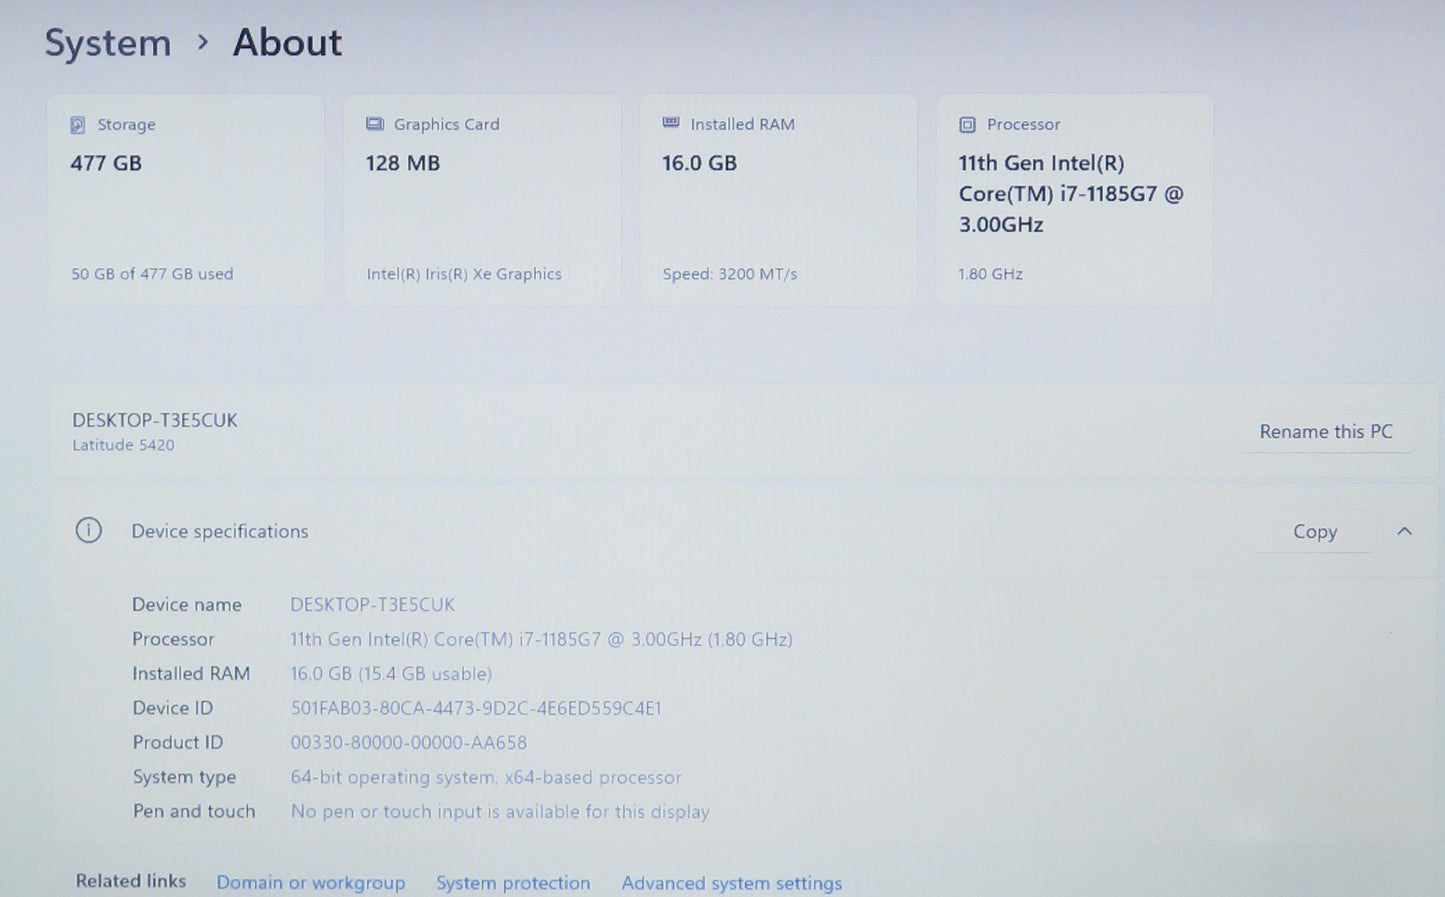
Task: Click the Graphics Card monitor icon
Action: pos(375,124)
